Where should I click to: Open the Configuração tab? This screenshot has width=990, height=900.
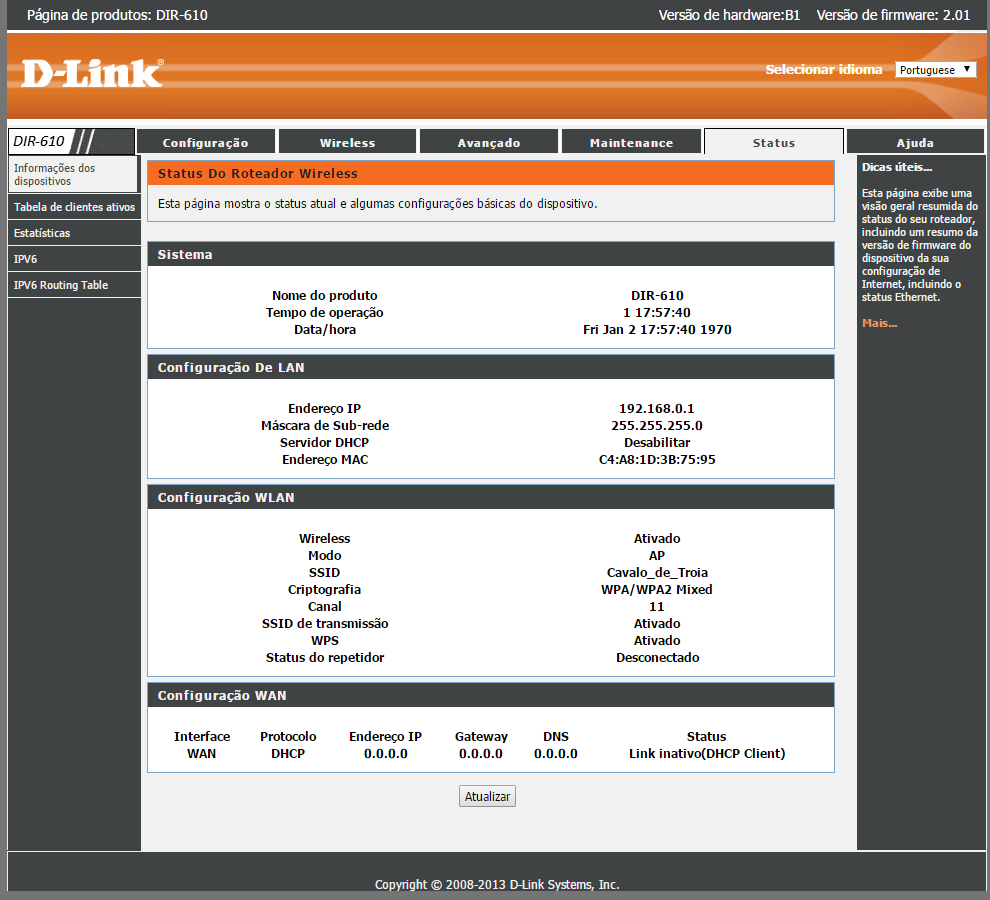(x=205, y=143)
